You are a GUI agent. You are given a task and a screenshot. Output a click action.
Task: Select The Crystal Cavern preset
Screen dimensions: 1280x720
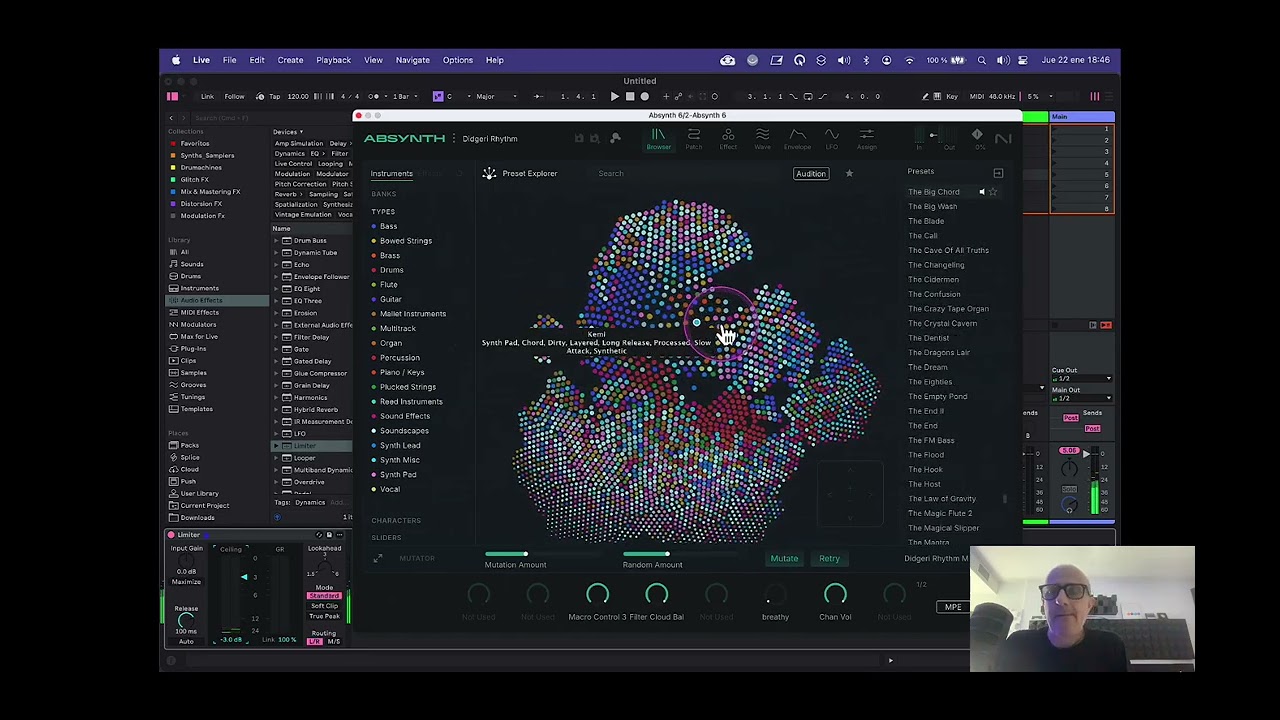click(x=942, y=323)
